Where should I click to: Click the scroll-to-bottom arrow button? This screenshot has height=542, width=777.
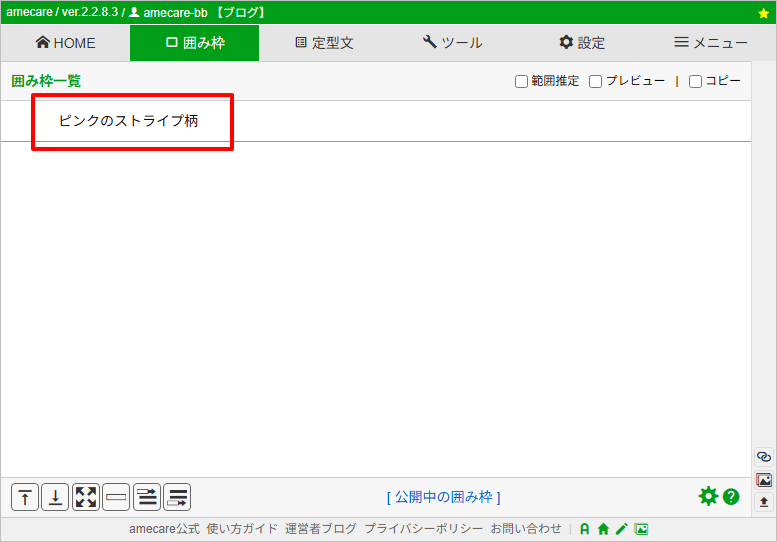(55, 497)
